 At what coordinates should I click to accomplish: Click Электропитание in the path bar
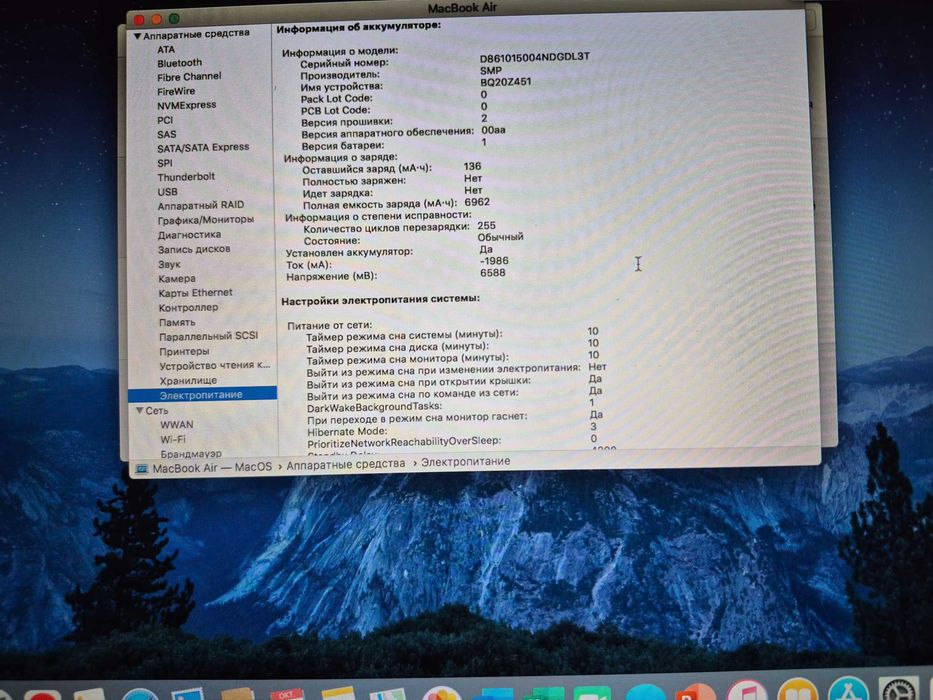click(x=465, y=461)
